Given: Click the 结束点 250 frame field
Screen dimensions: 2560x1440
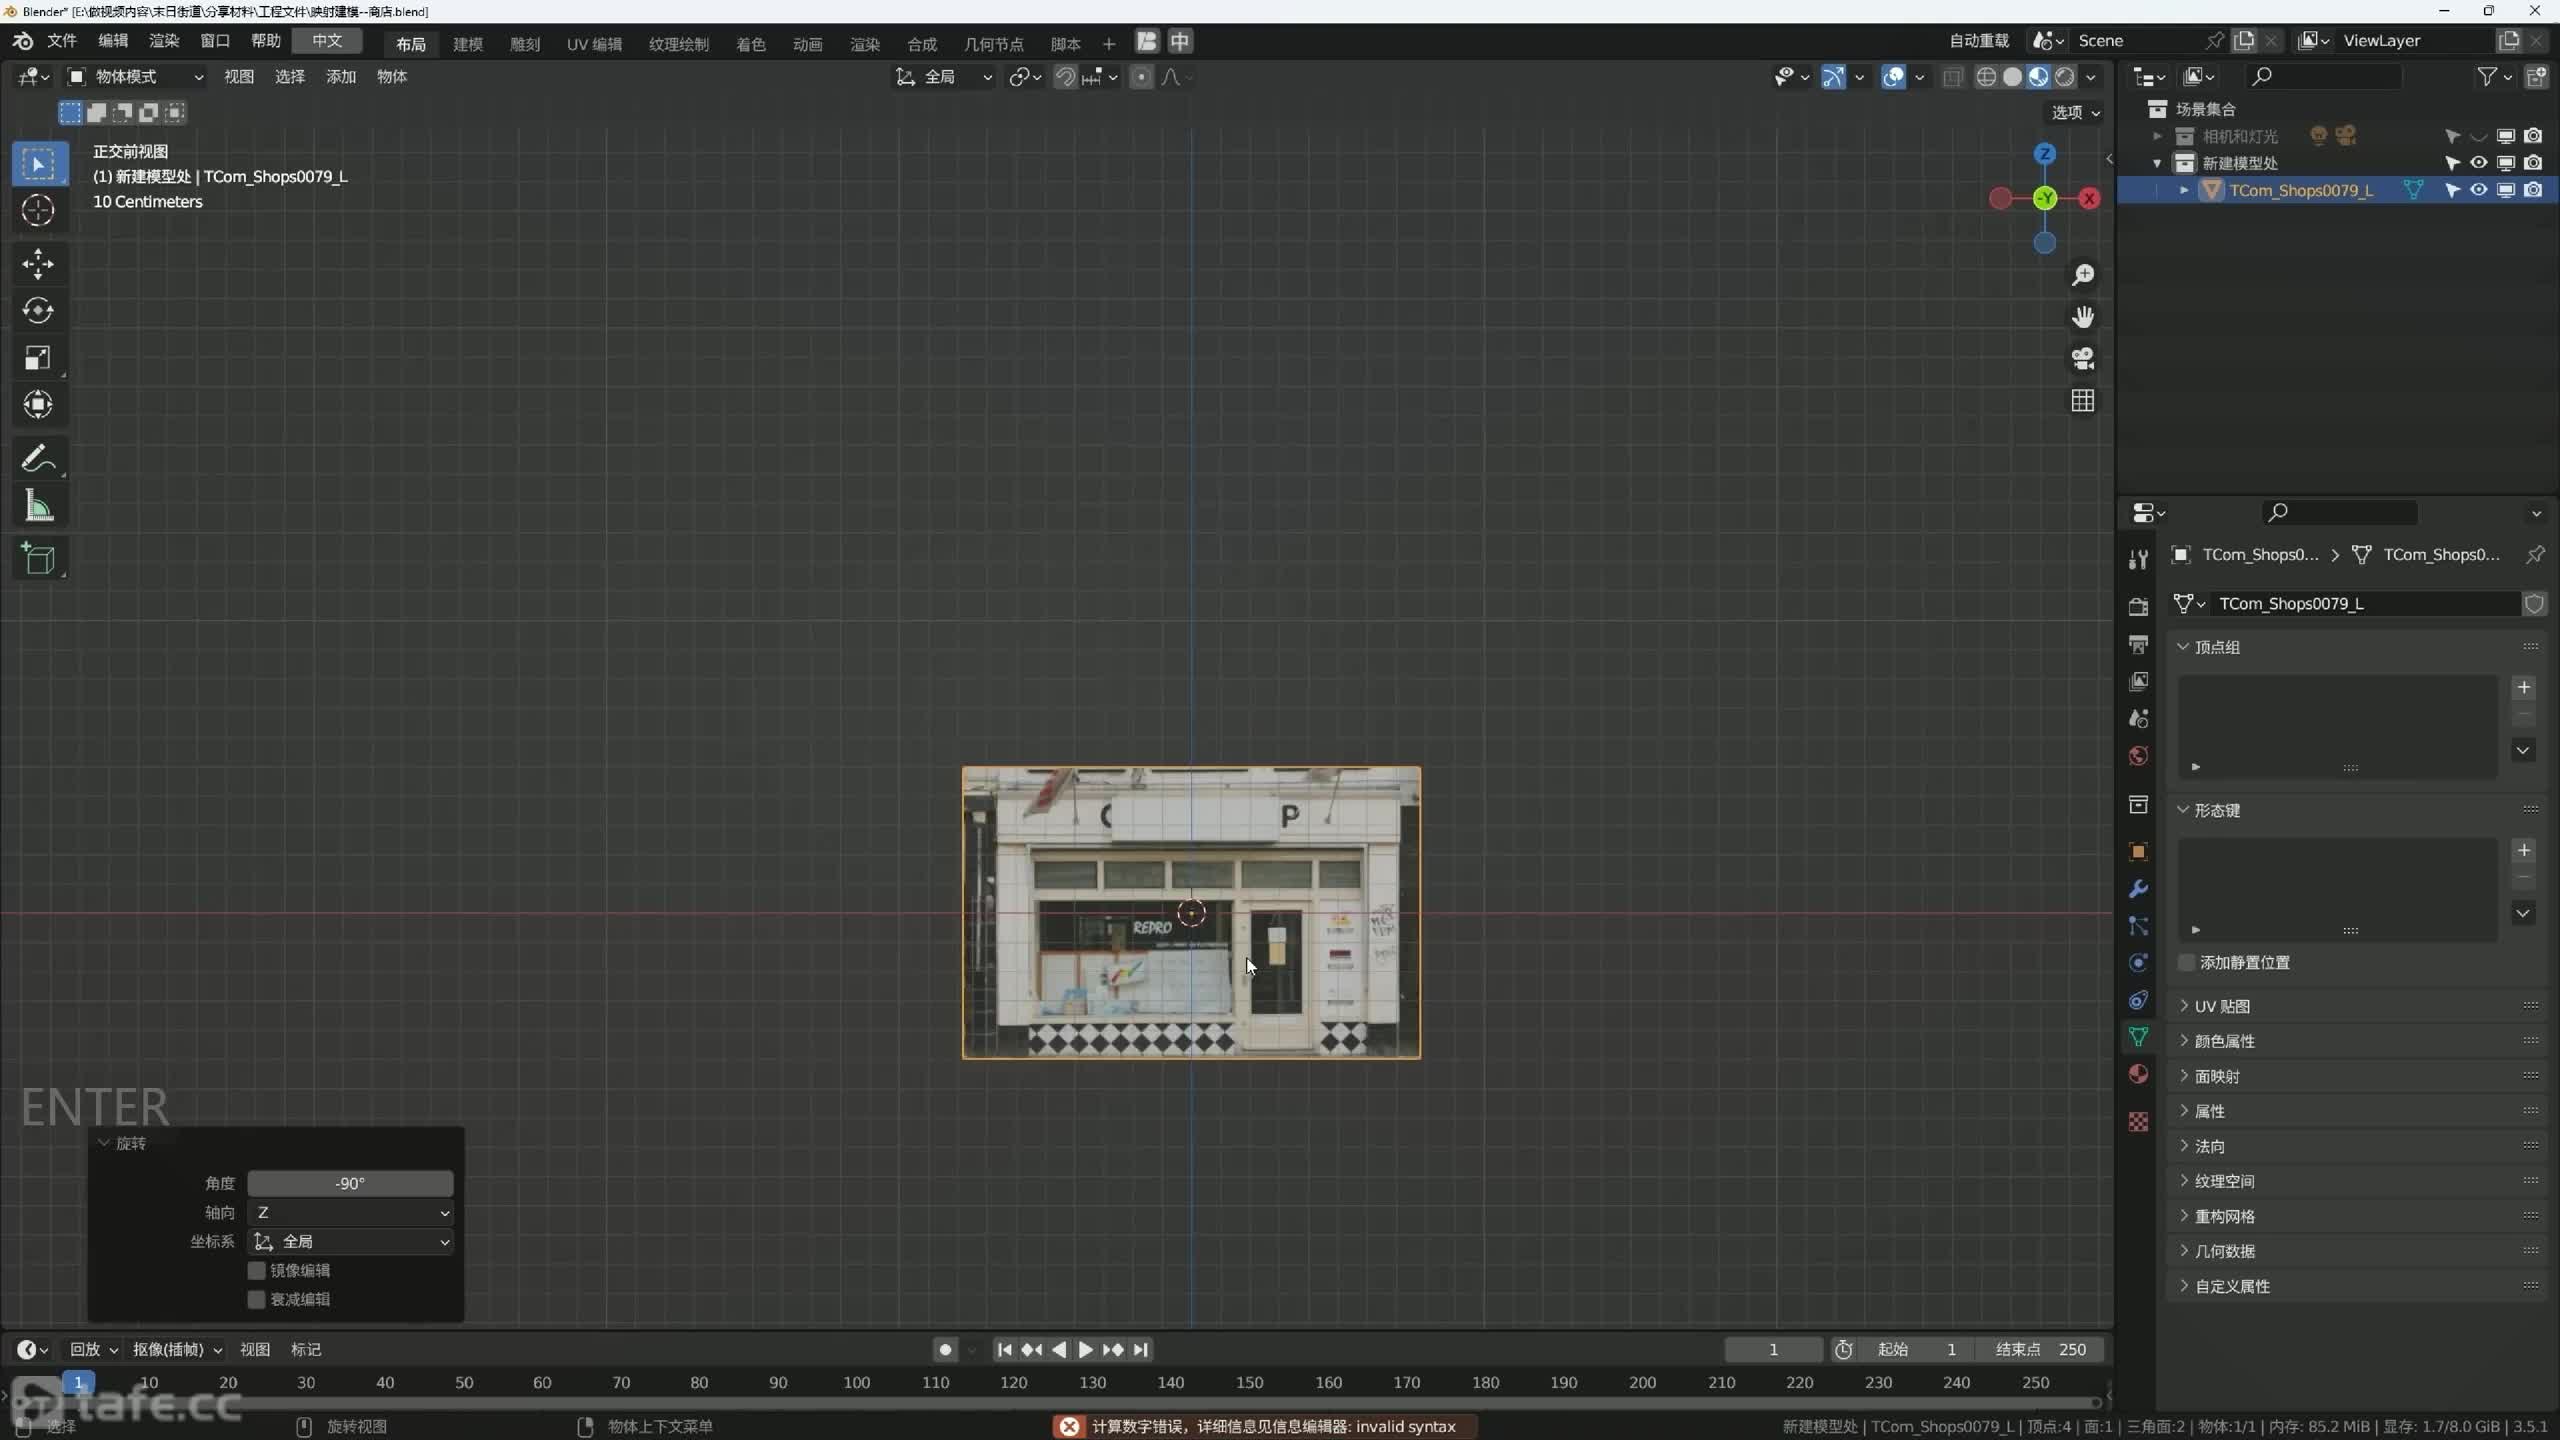Looking at the screenshot, I should tap(2040, 1350).
